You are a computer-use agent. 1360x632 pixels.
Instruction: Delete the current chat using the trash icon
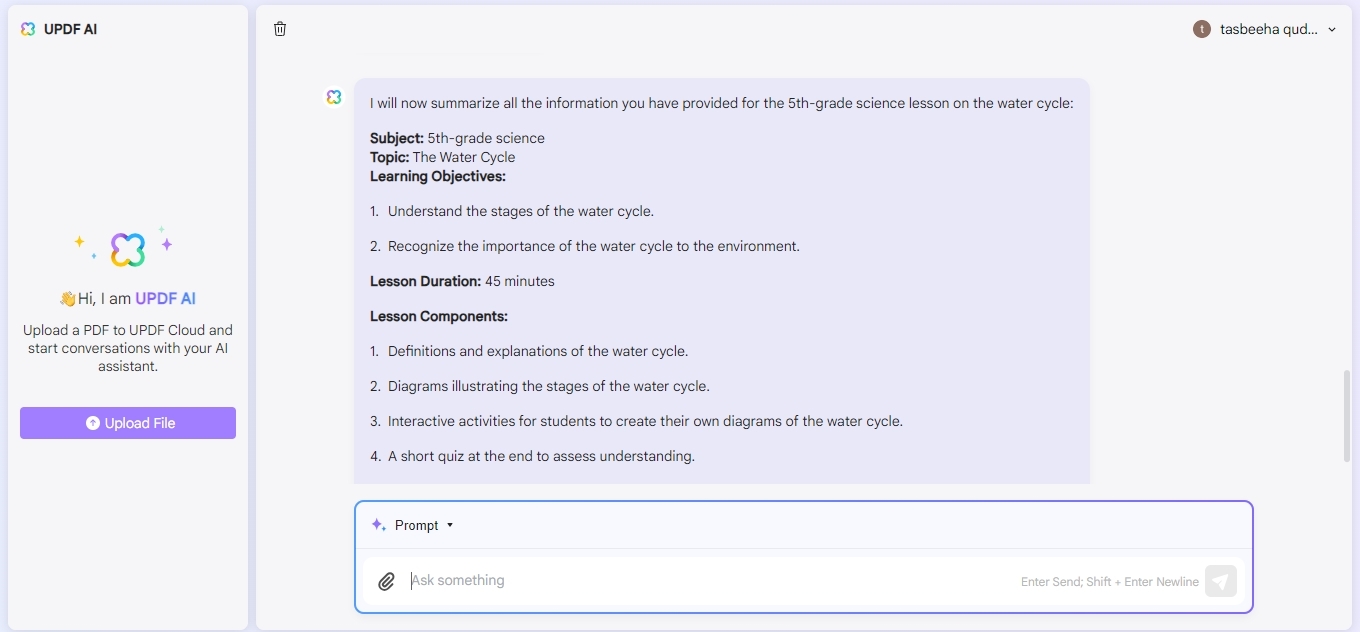280,29
